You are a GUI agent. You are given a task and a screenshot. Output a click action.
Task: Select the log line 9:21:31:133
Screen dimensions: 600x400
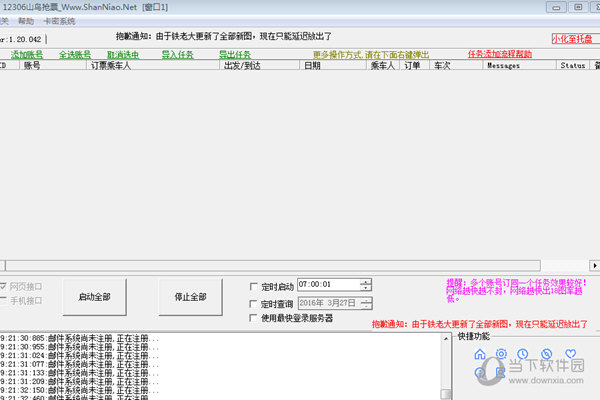point(79,373)
